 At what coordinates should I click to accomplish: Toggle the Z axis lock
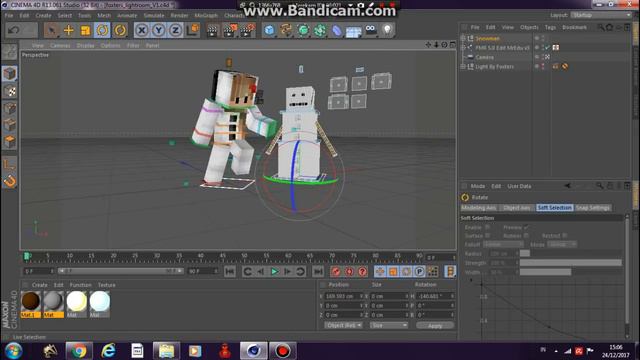(176, 30)
